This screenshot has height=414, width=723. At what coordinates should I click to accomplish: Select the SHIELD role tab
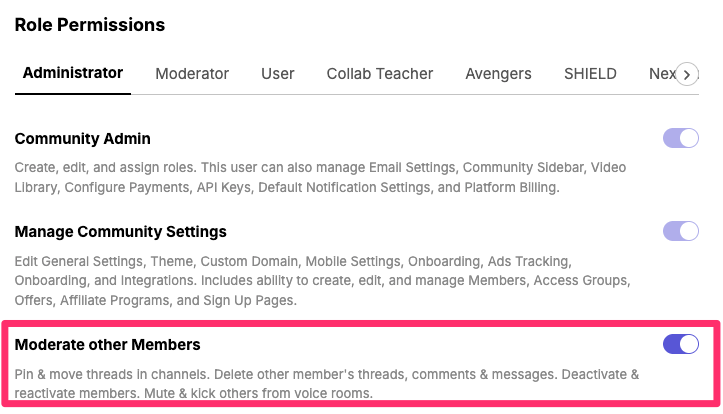[590, 74]
